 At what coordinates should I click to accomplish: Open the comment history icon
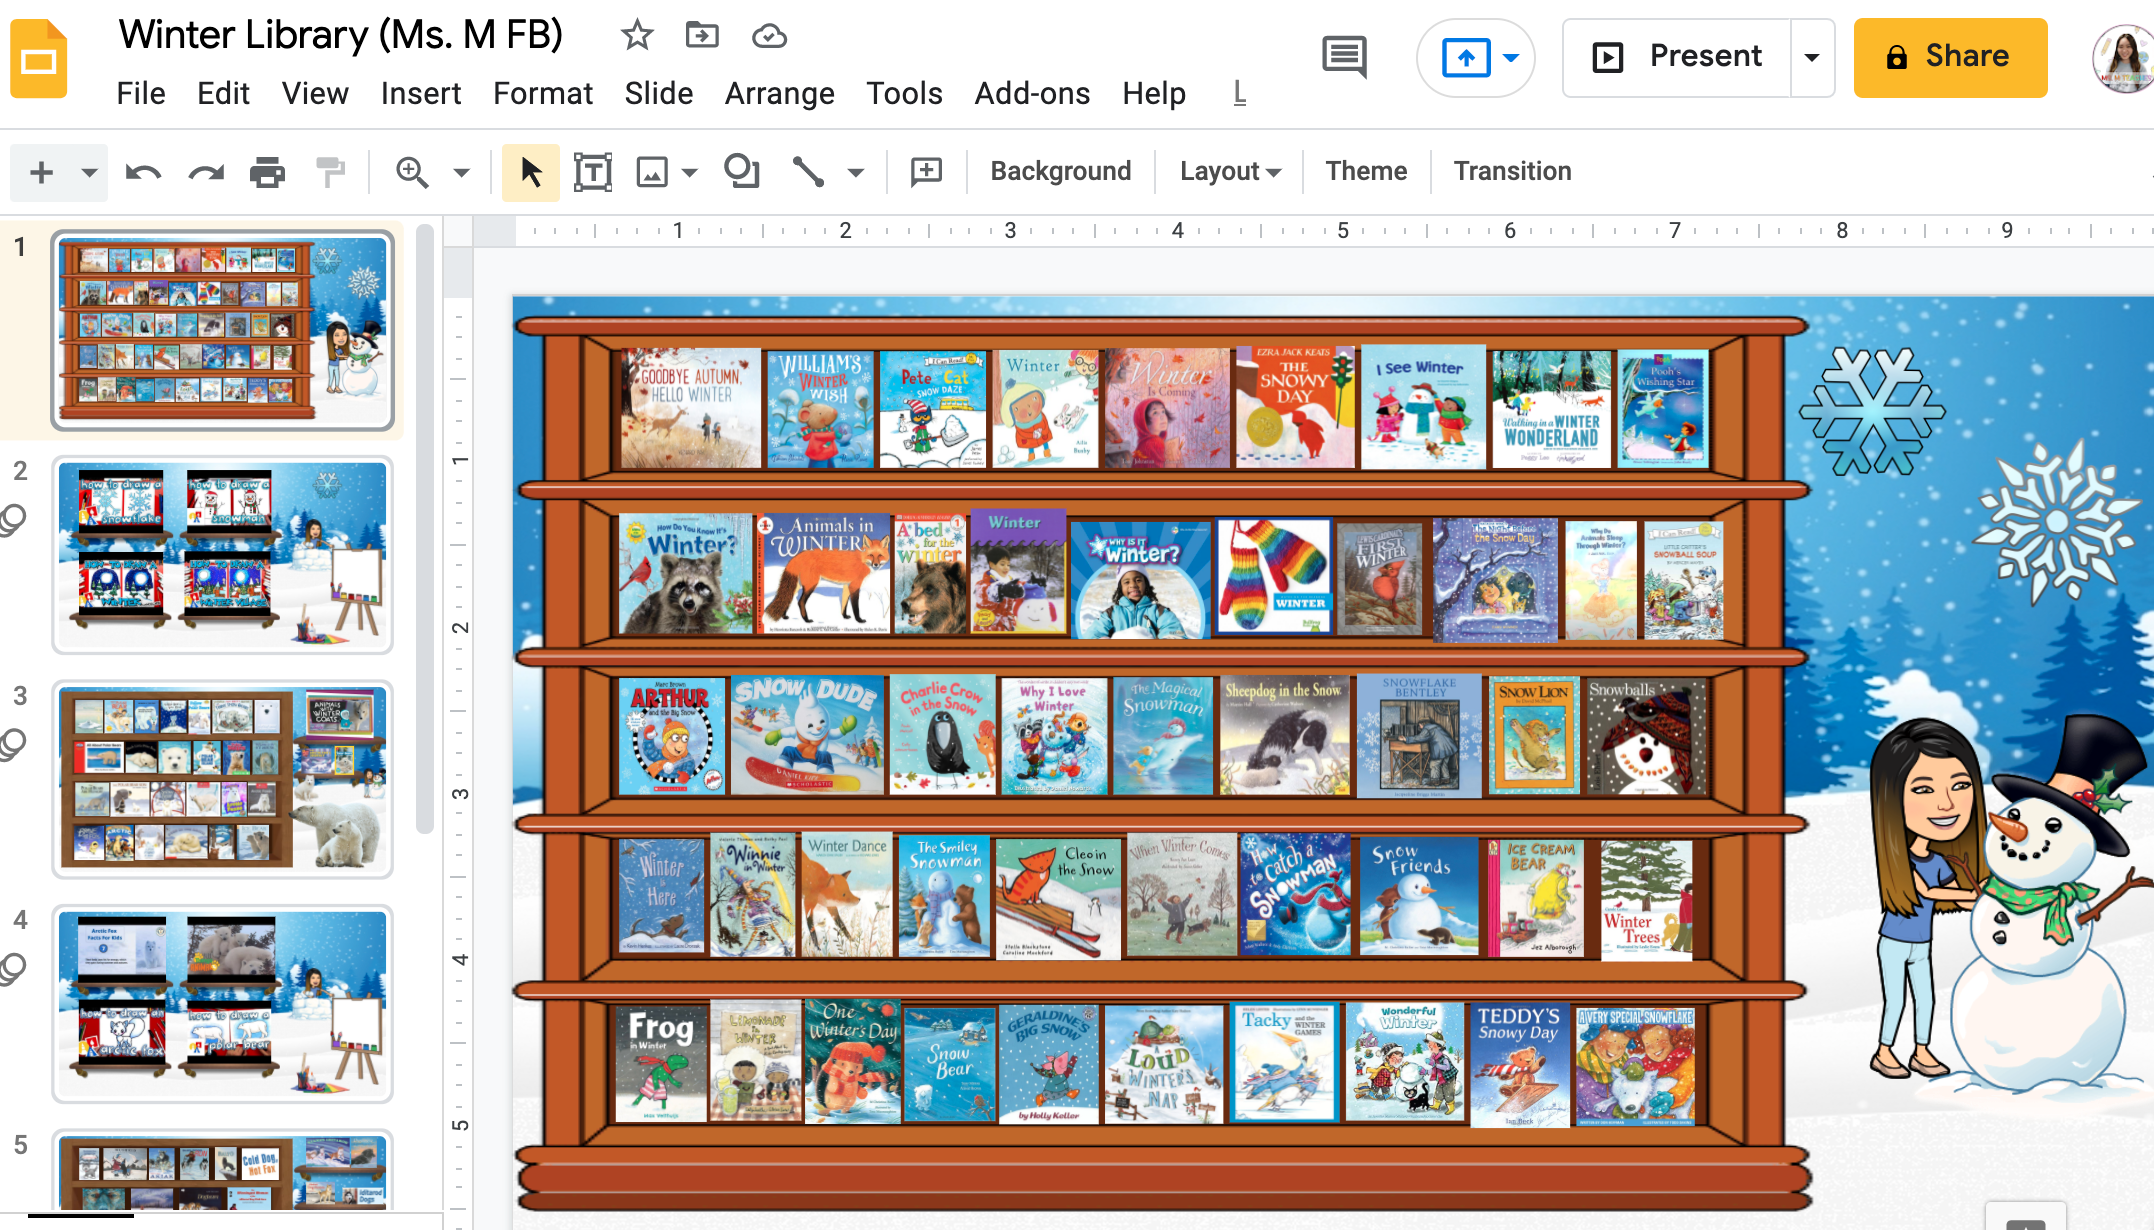[1344, 57]
